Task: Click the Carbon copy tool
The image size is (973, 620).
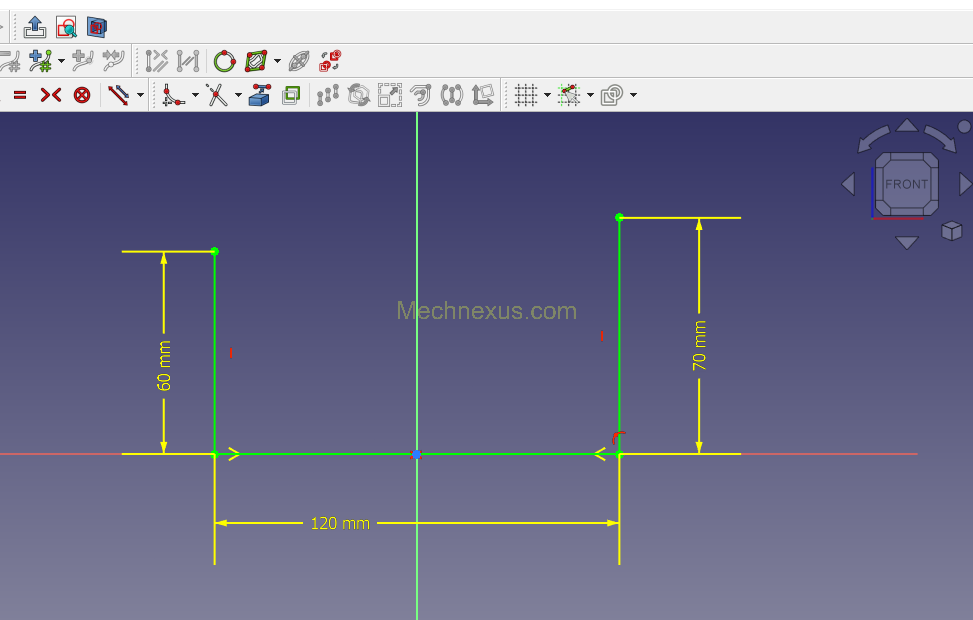Action: coord(291,95)
